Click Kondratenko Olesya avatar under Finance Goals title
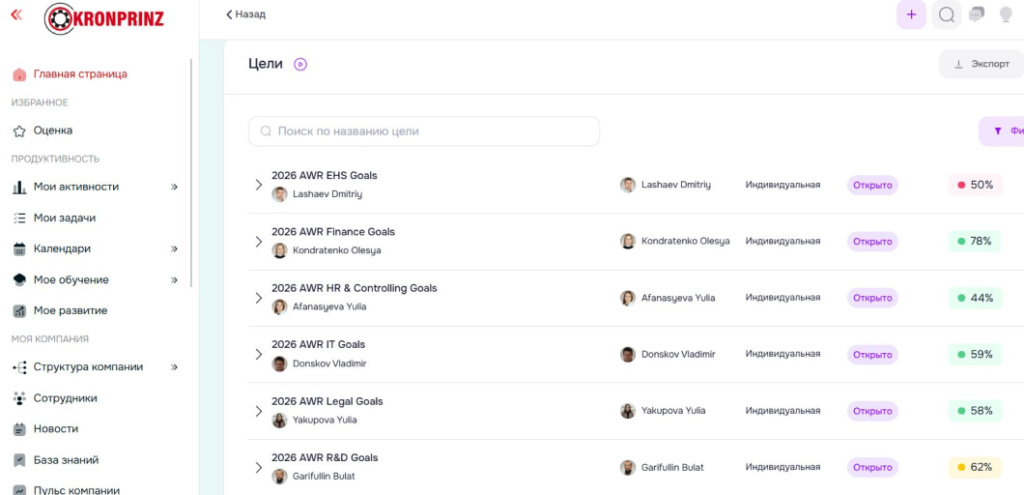This screenshot has height=495, width=1024. click(280, 250)
